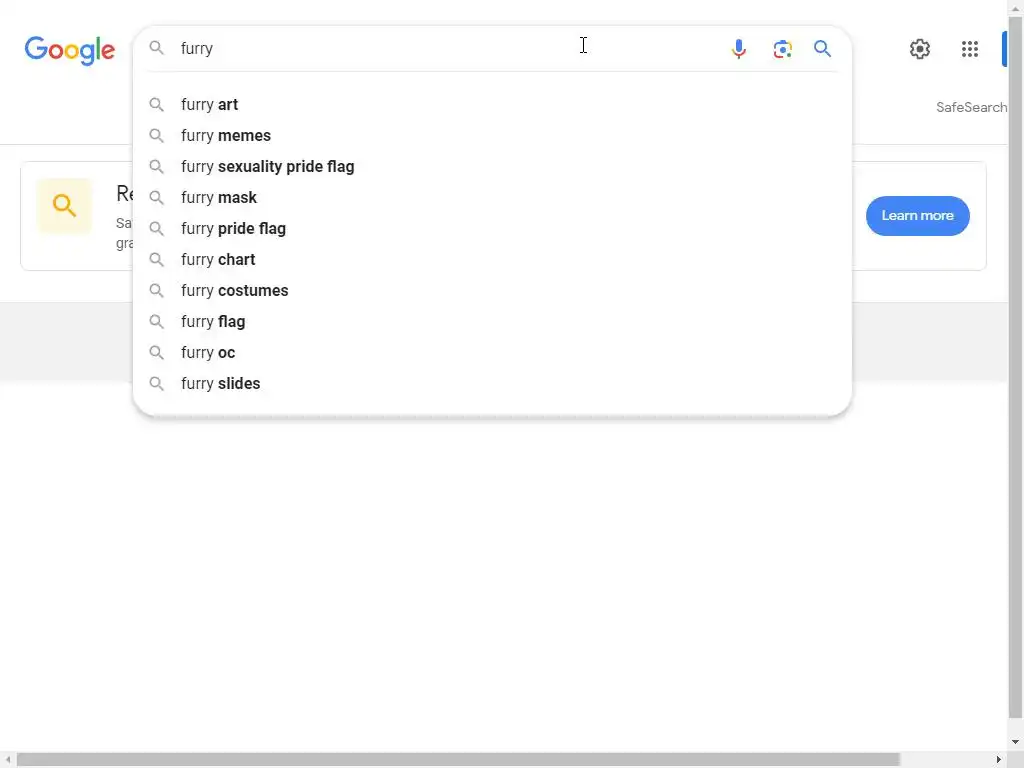Viewport: 1024px width, 768px height.
Task: Select the 'furry mask' suggestion
Action: click(219, 197)
